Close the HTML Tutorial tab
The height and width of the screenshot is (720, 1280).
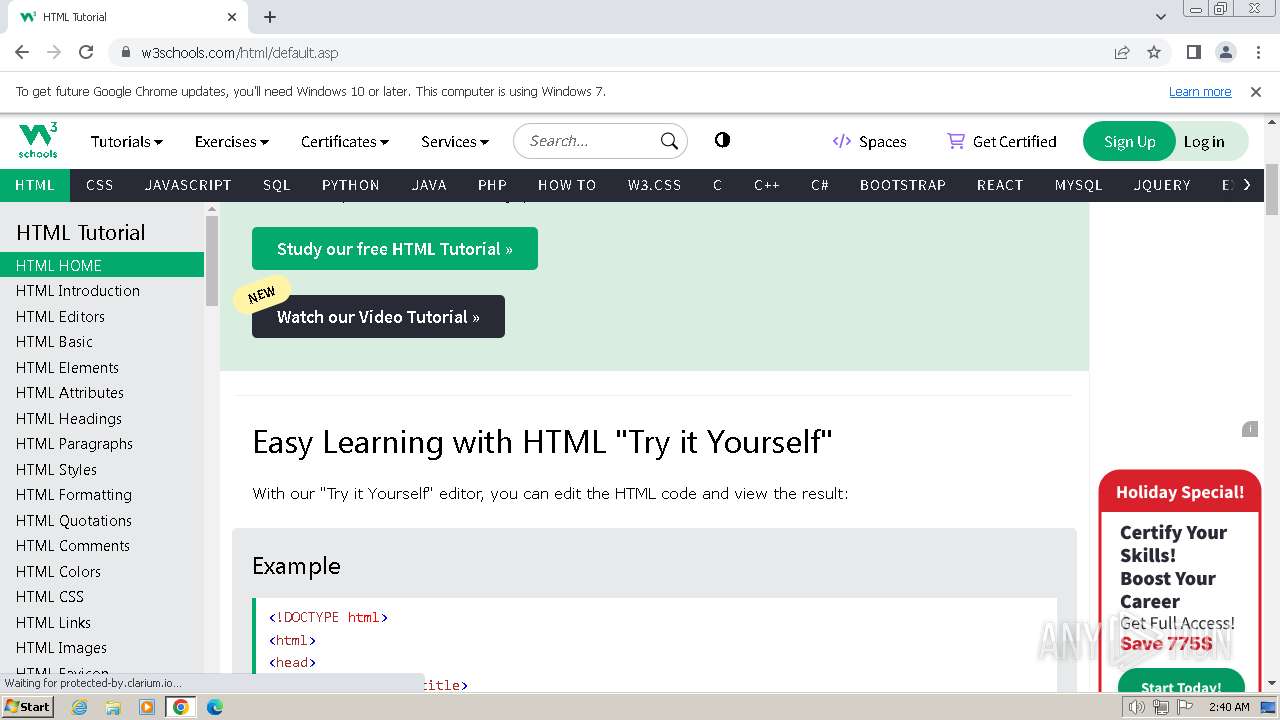point(232,17)
